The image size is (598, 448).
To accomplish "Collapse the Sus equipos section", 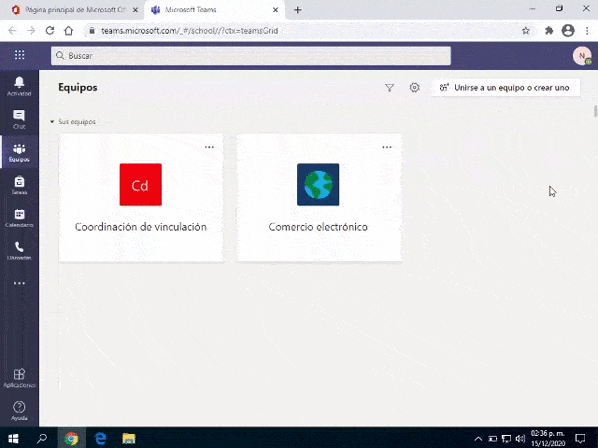I will point(52,122).
